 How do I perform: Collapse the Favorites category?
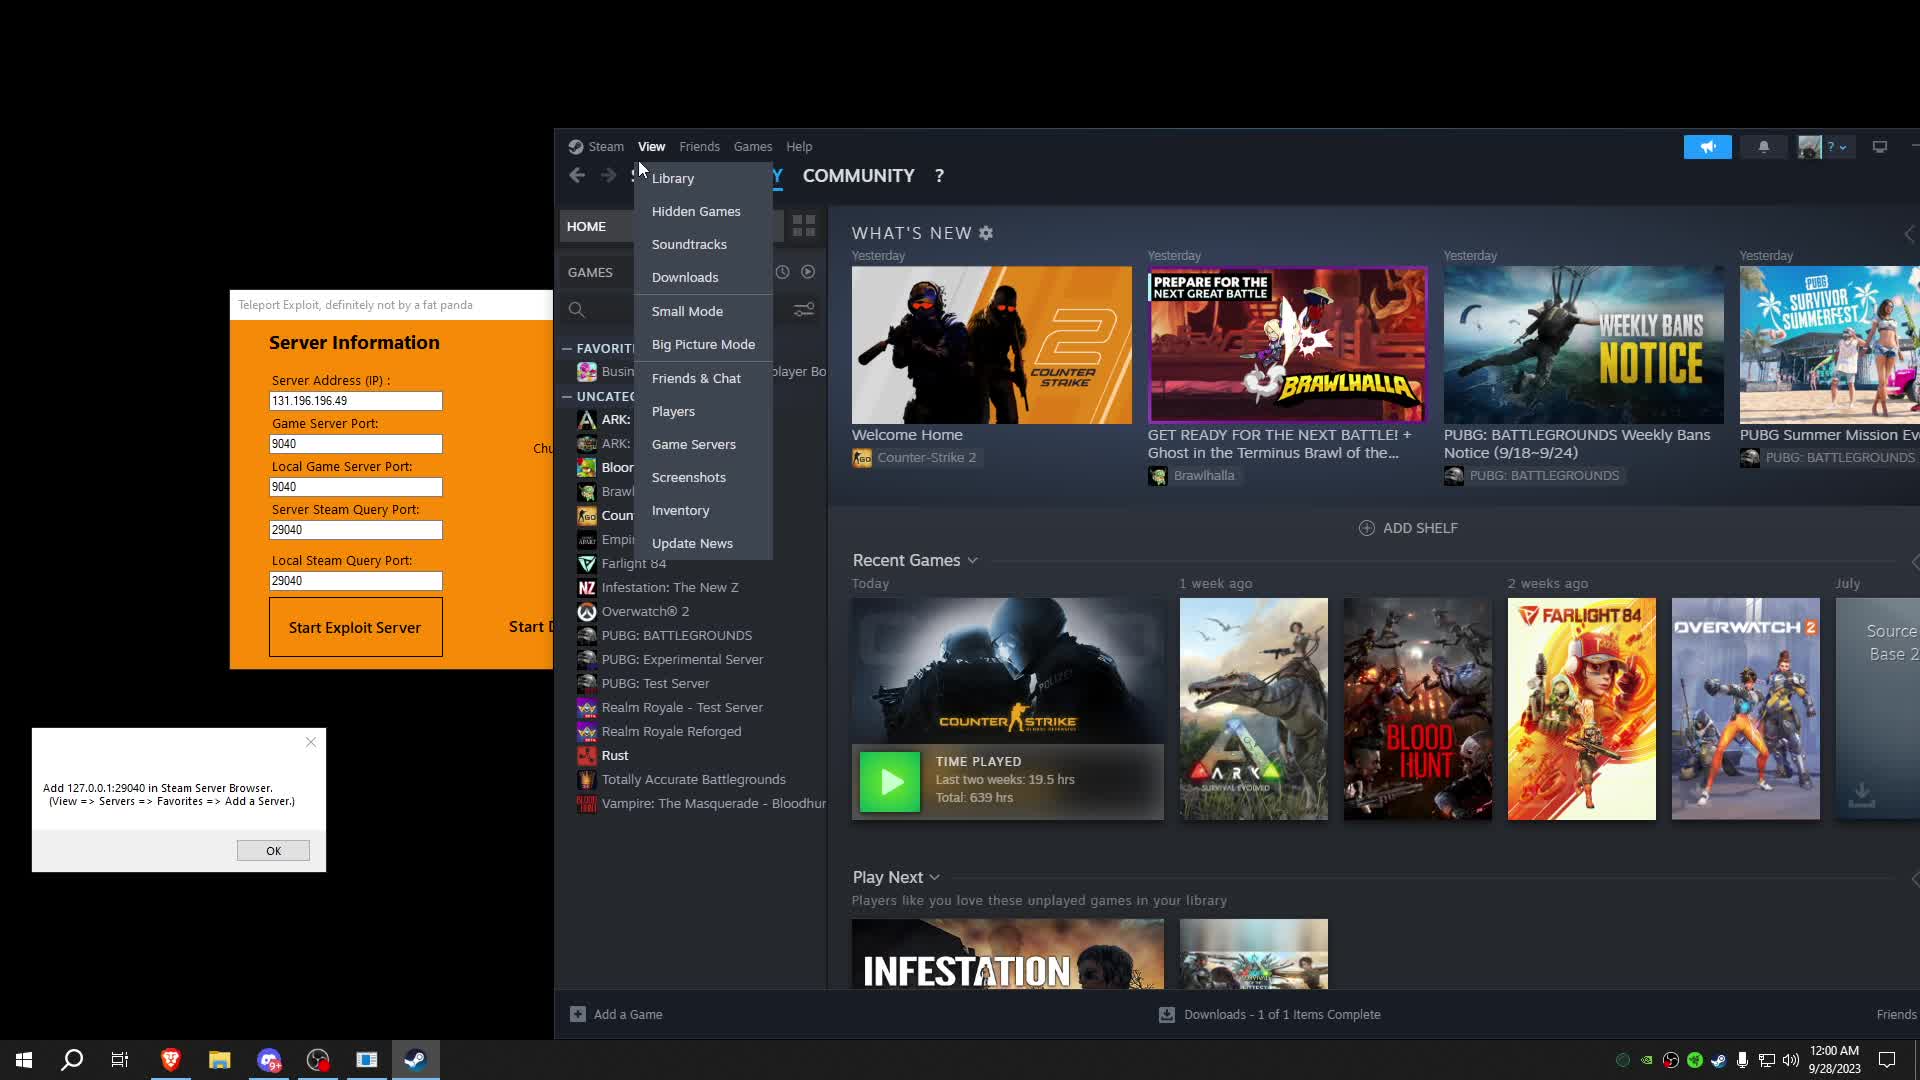(567, 348)
